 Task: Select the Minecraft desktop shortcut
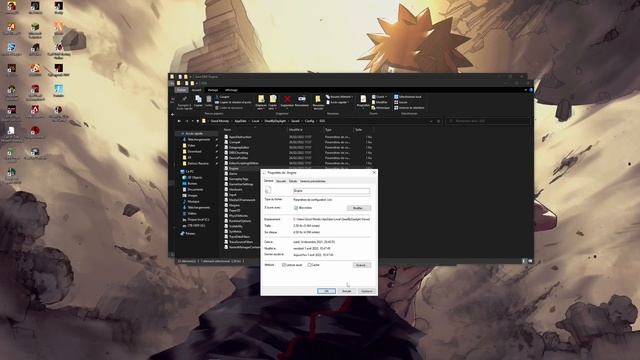pyautogui.click(x=35, y=30)
